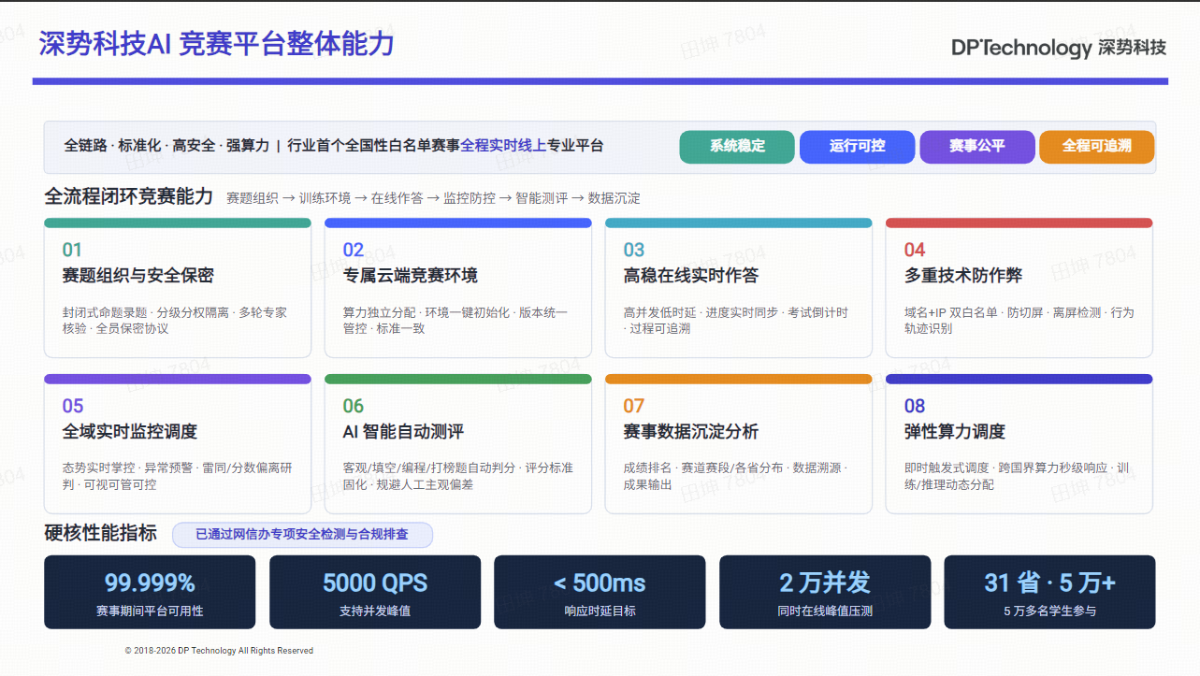Select the 支持并发峰值 caption
Screen dimensions: 1200x676
coord(375,610)
